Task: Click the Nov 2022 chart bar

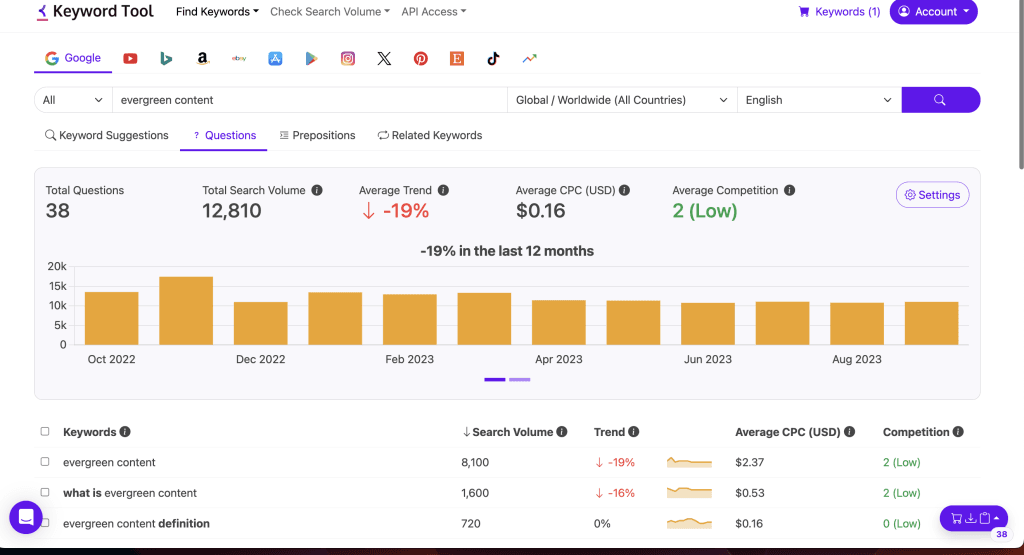Action: 186,311
